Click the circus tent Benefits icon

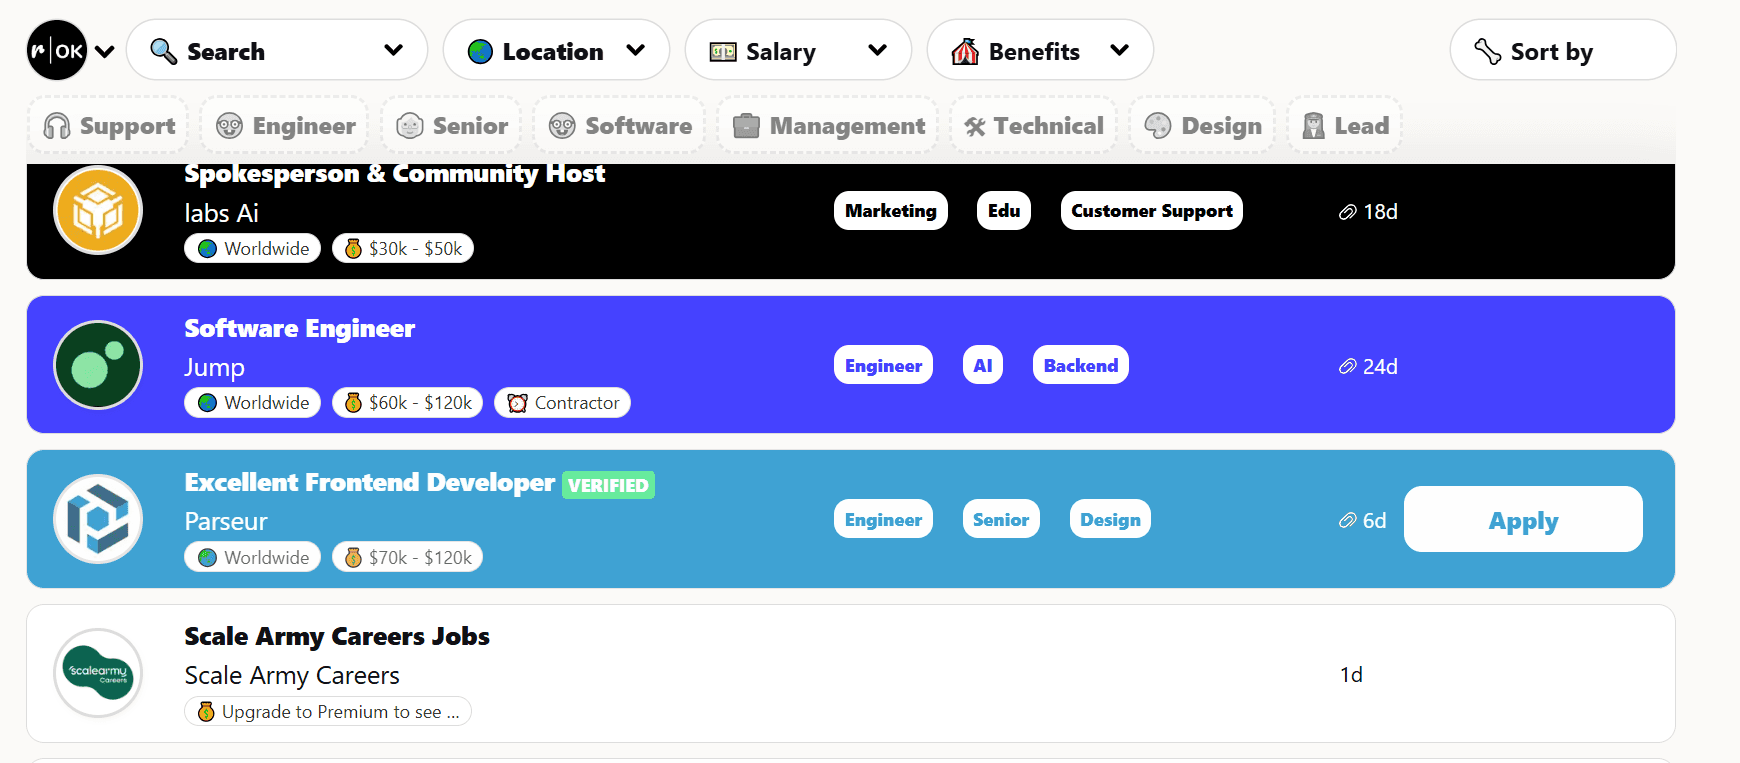(x=965, y=51)
